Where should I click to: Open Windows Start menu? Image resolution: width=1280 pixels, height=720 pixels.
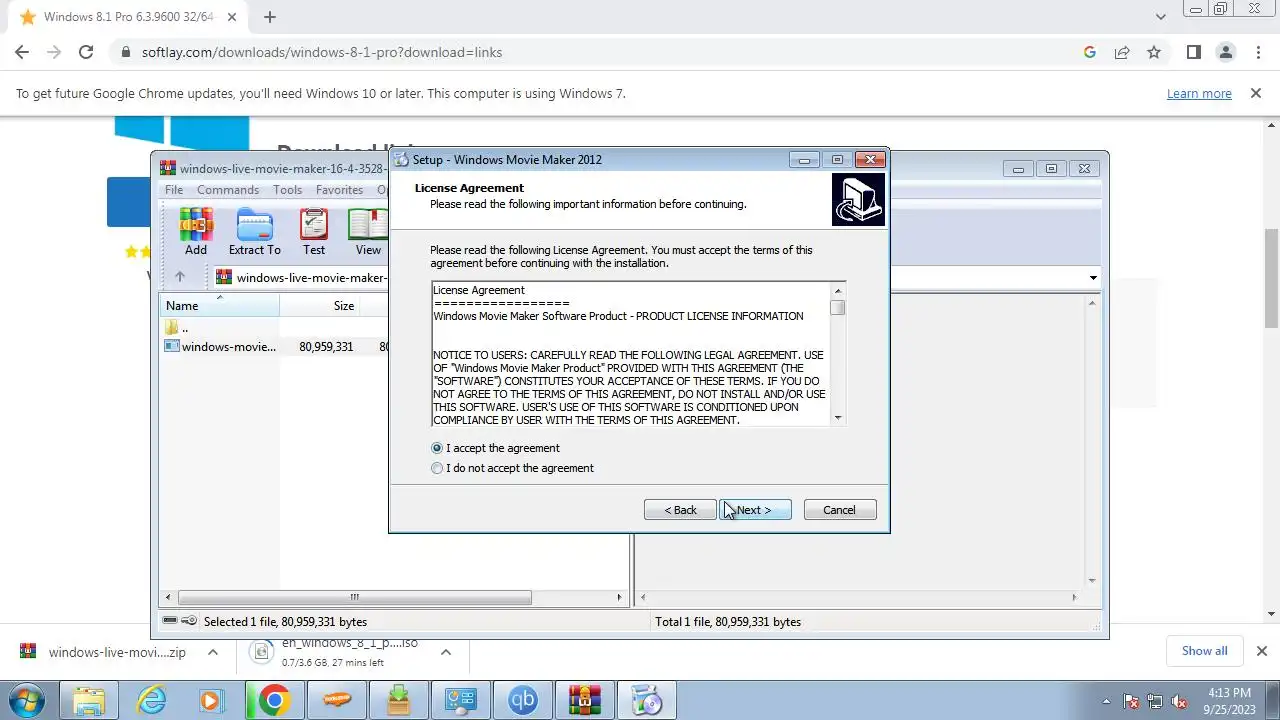pos(27,700)
